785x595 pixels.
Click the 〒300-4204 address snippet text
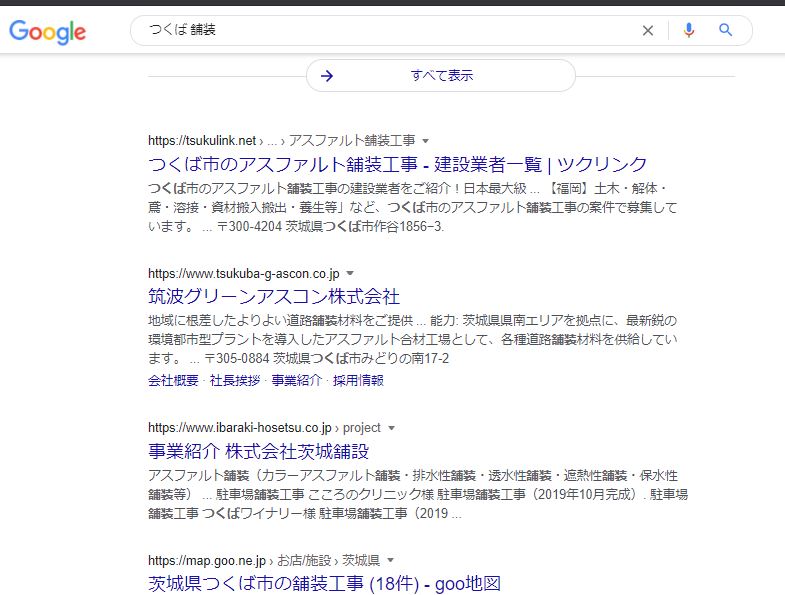click(330, 227)
